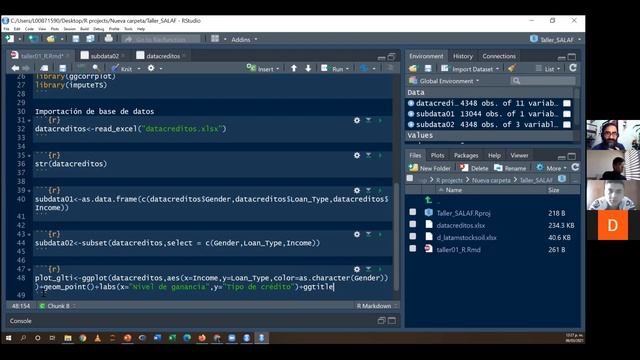Open the History tab

click(x=462, y=56)
